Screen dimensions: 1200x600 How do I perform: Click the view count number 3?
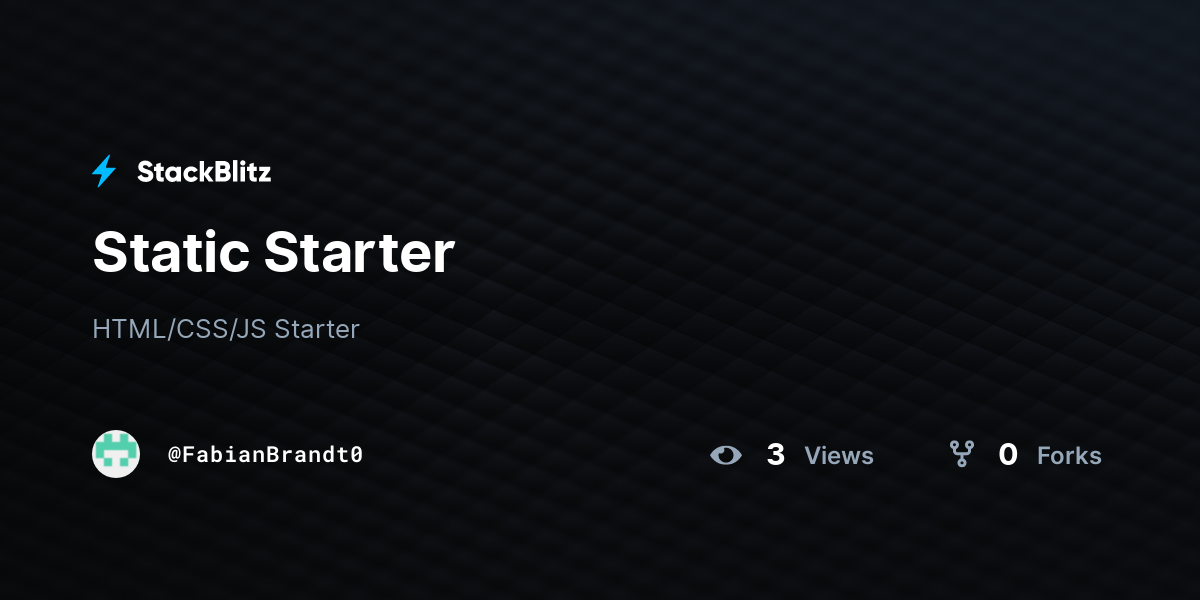click(776, 455)
